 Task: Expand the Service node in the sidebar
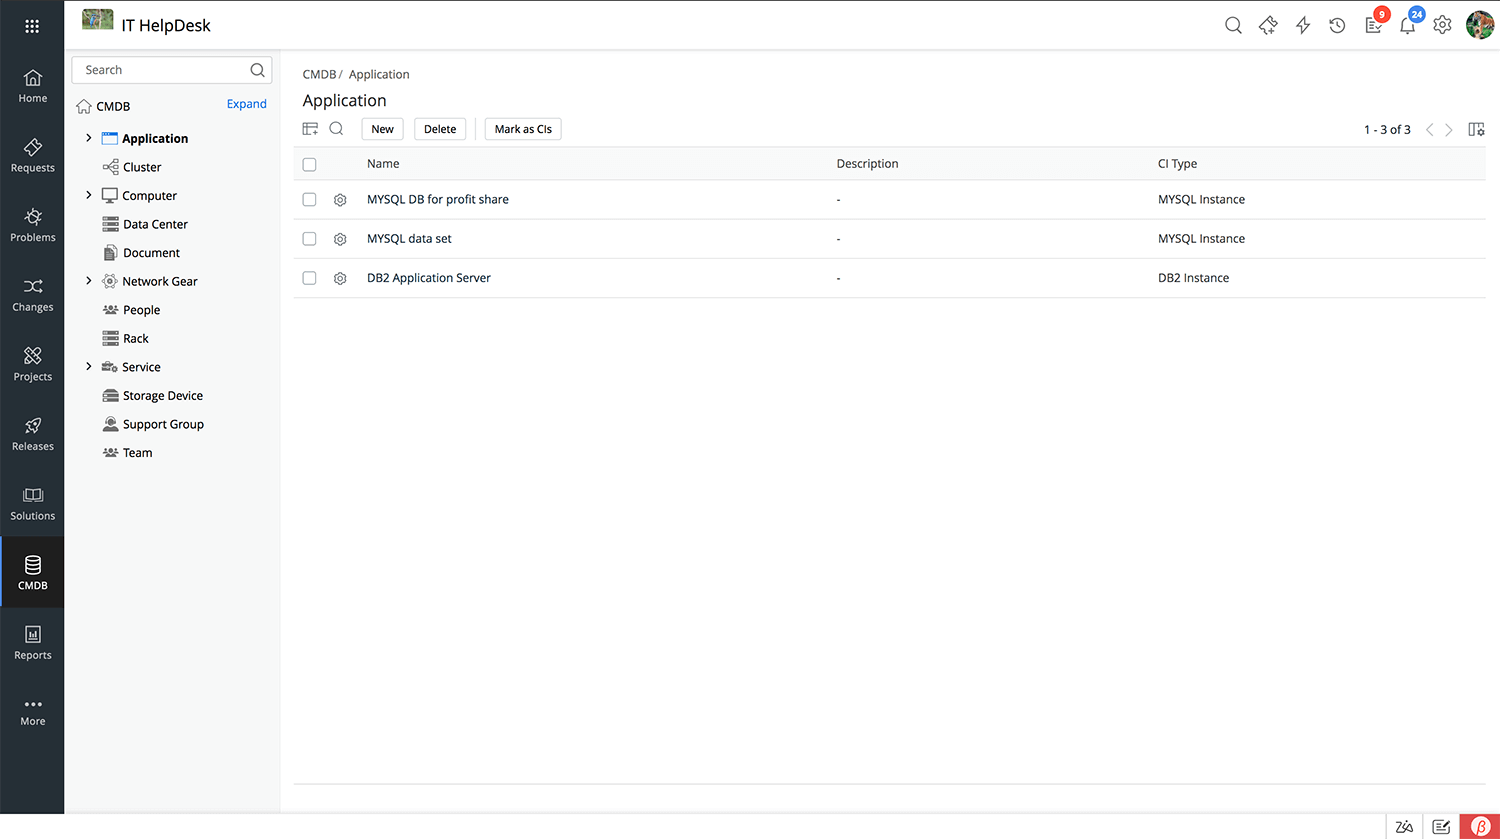pos(89,366)
